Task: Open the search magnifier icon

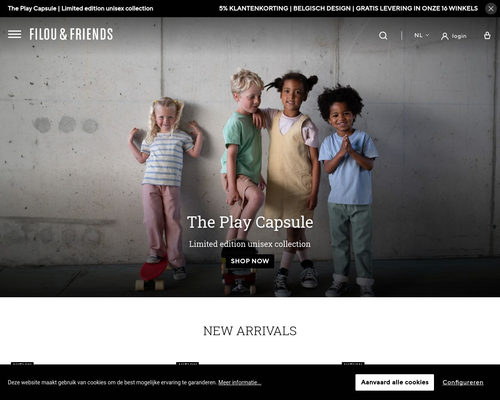Action: coord(383,35)
